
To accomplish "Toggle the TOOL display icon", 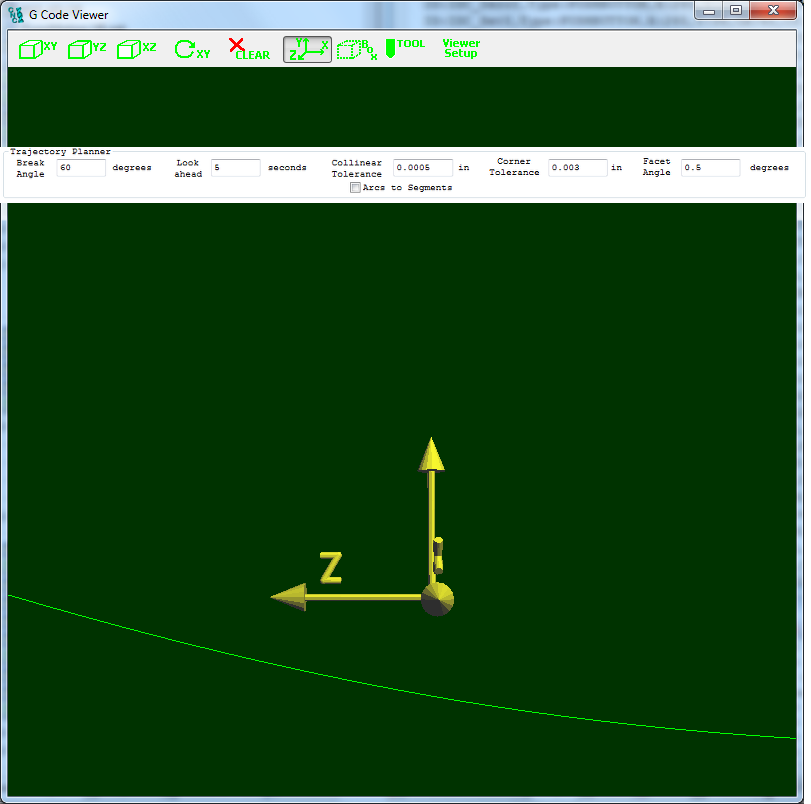I will coord(405,48).
